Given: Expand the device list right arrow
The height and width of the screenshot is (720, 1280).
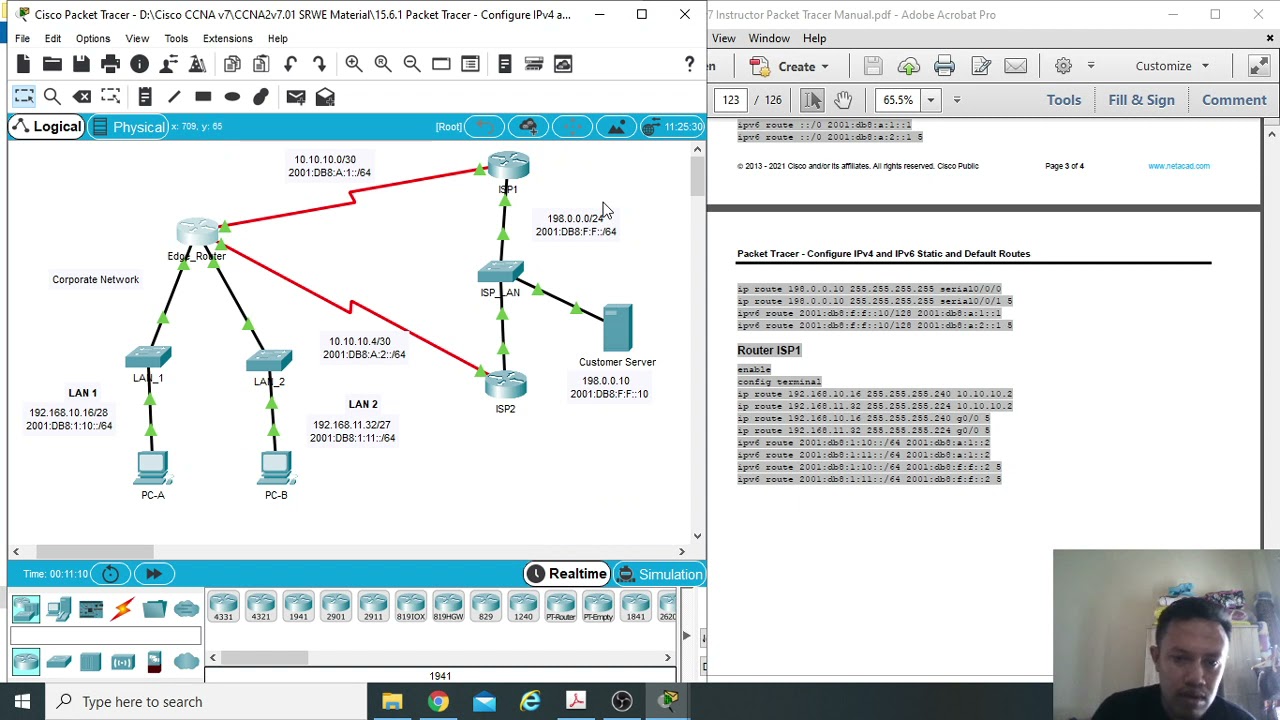Looking at the screenshot, I should coord(686,635).
